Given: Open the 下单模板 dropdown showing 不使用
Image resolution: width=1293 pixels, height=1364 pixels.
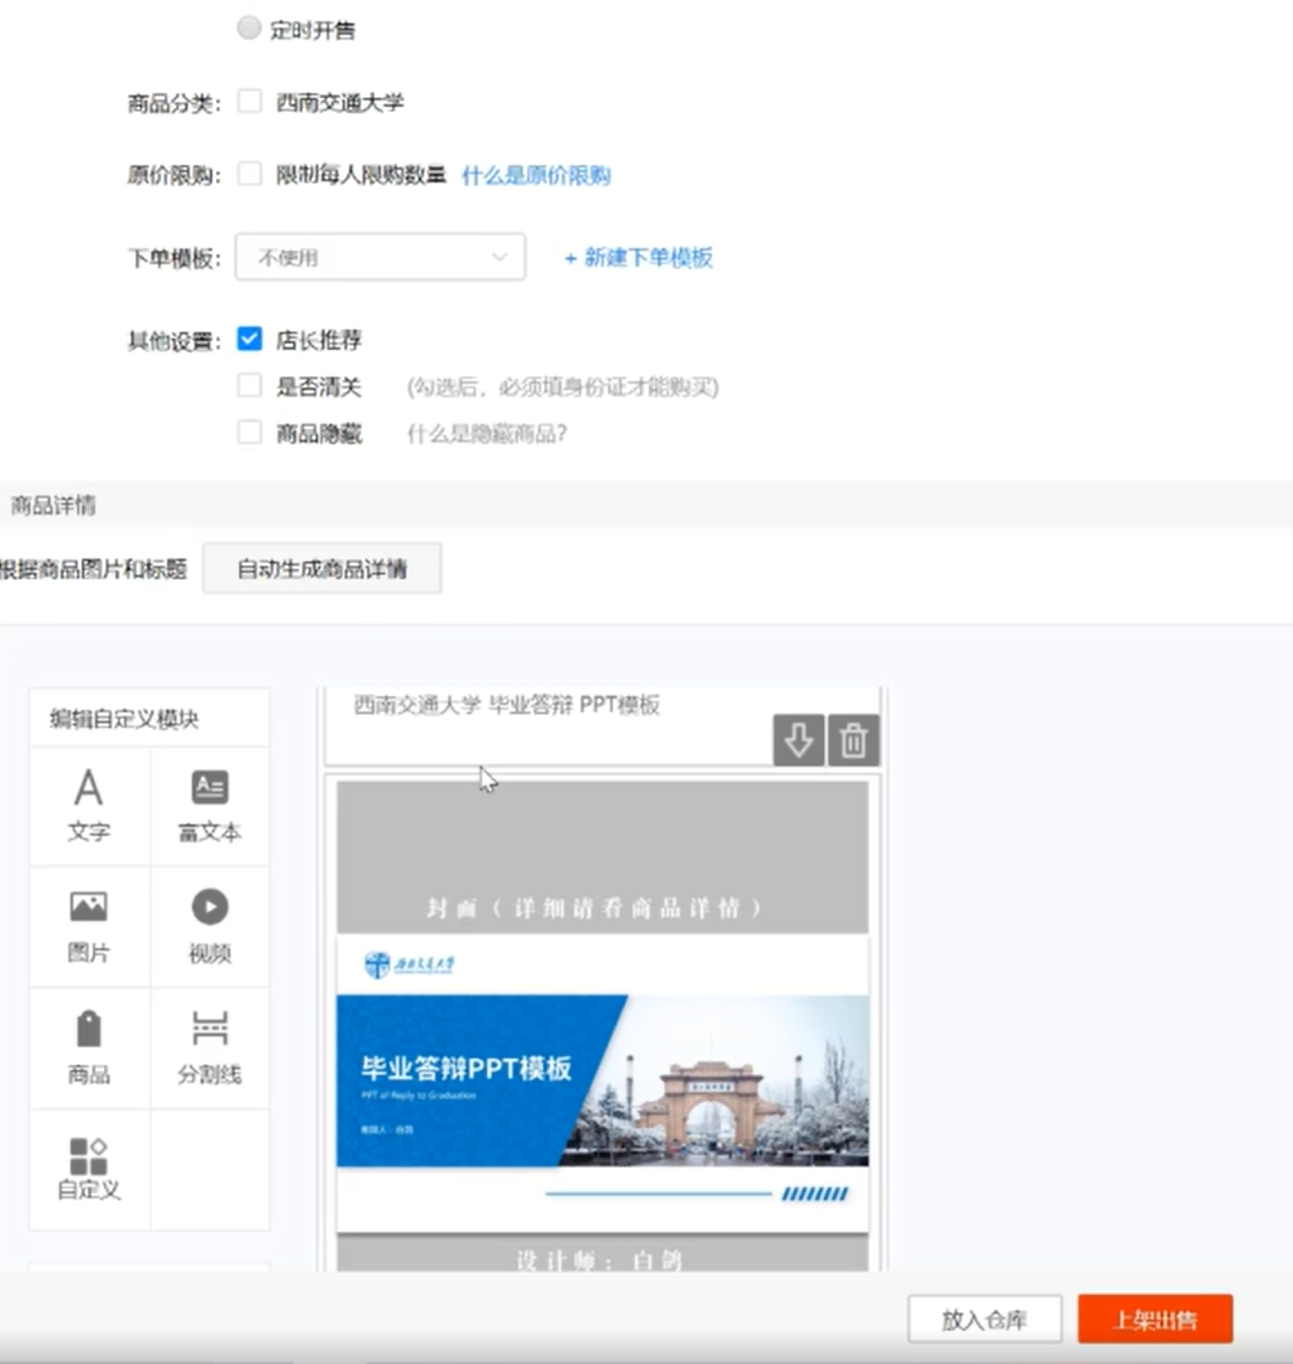Looking at the screenshot, I should point(380,257).
